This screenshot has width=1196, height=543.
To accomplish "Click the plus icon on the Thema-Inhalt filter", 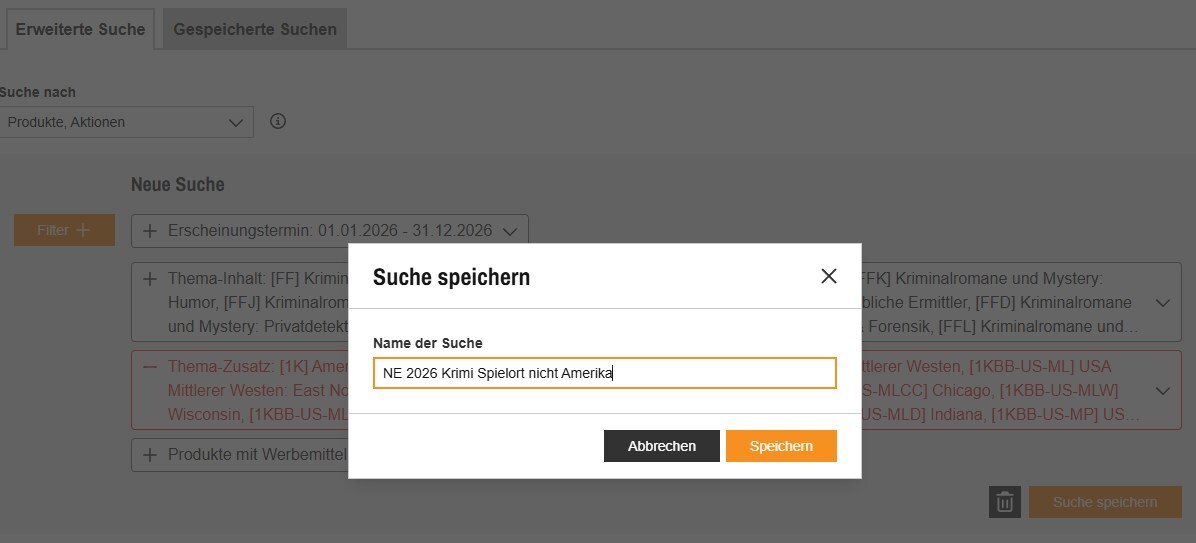I will (150, 279).
